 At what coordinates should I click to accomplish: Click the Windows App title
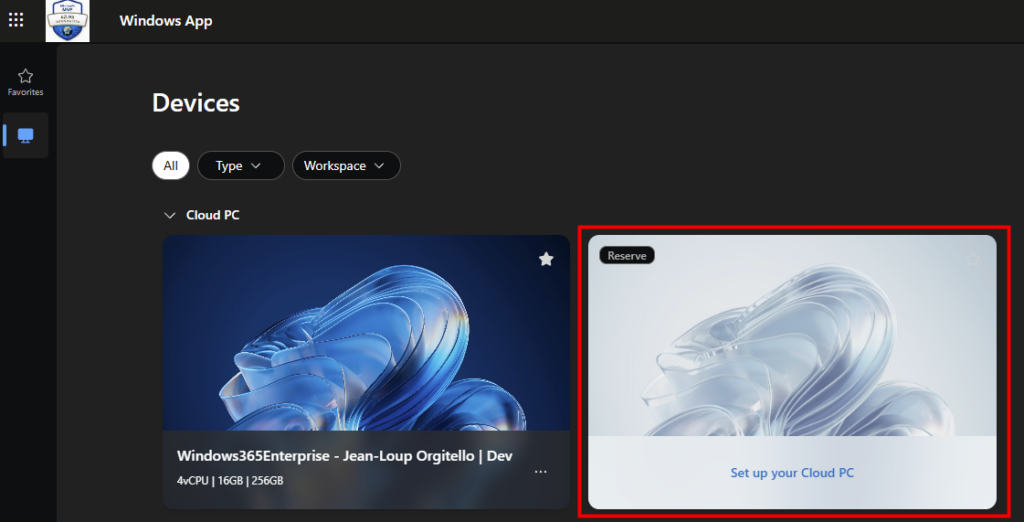point(166,21)
